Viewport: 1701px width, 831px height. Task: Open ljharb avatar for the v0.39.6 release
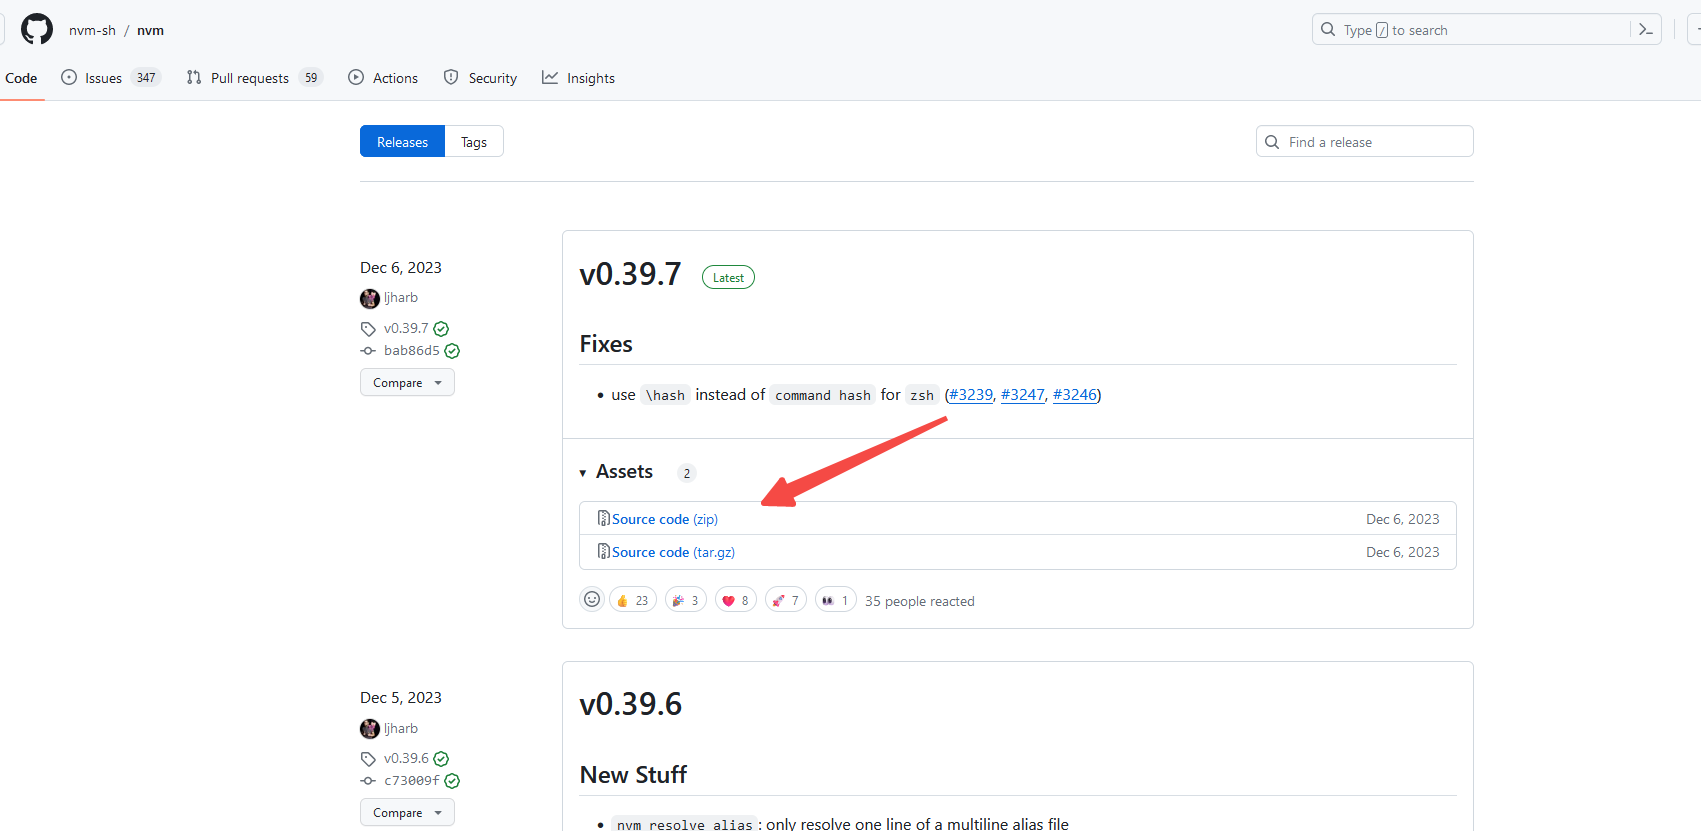click(x=370, y=729)
